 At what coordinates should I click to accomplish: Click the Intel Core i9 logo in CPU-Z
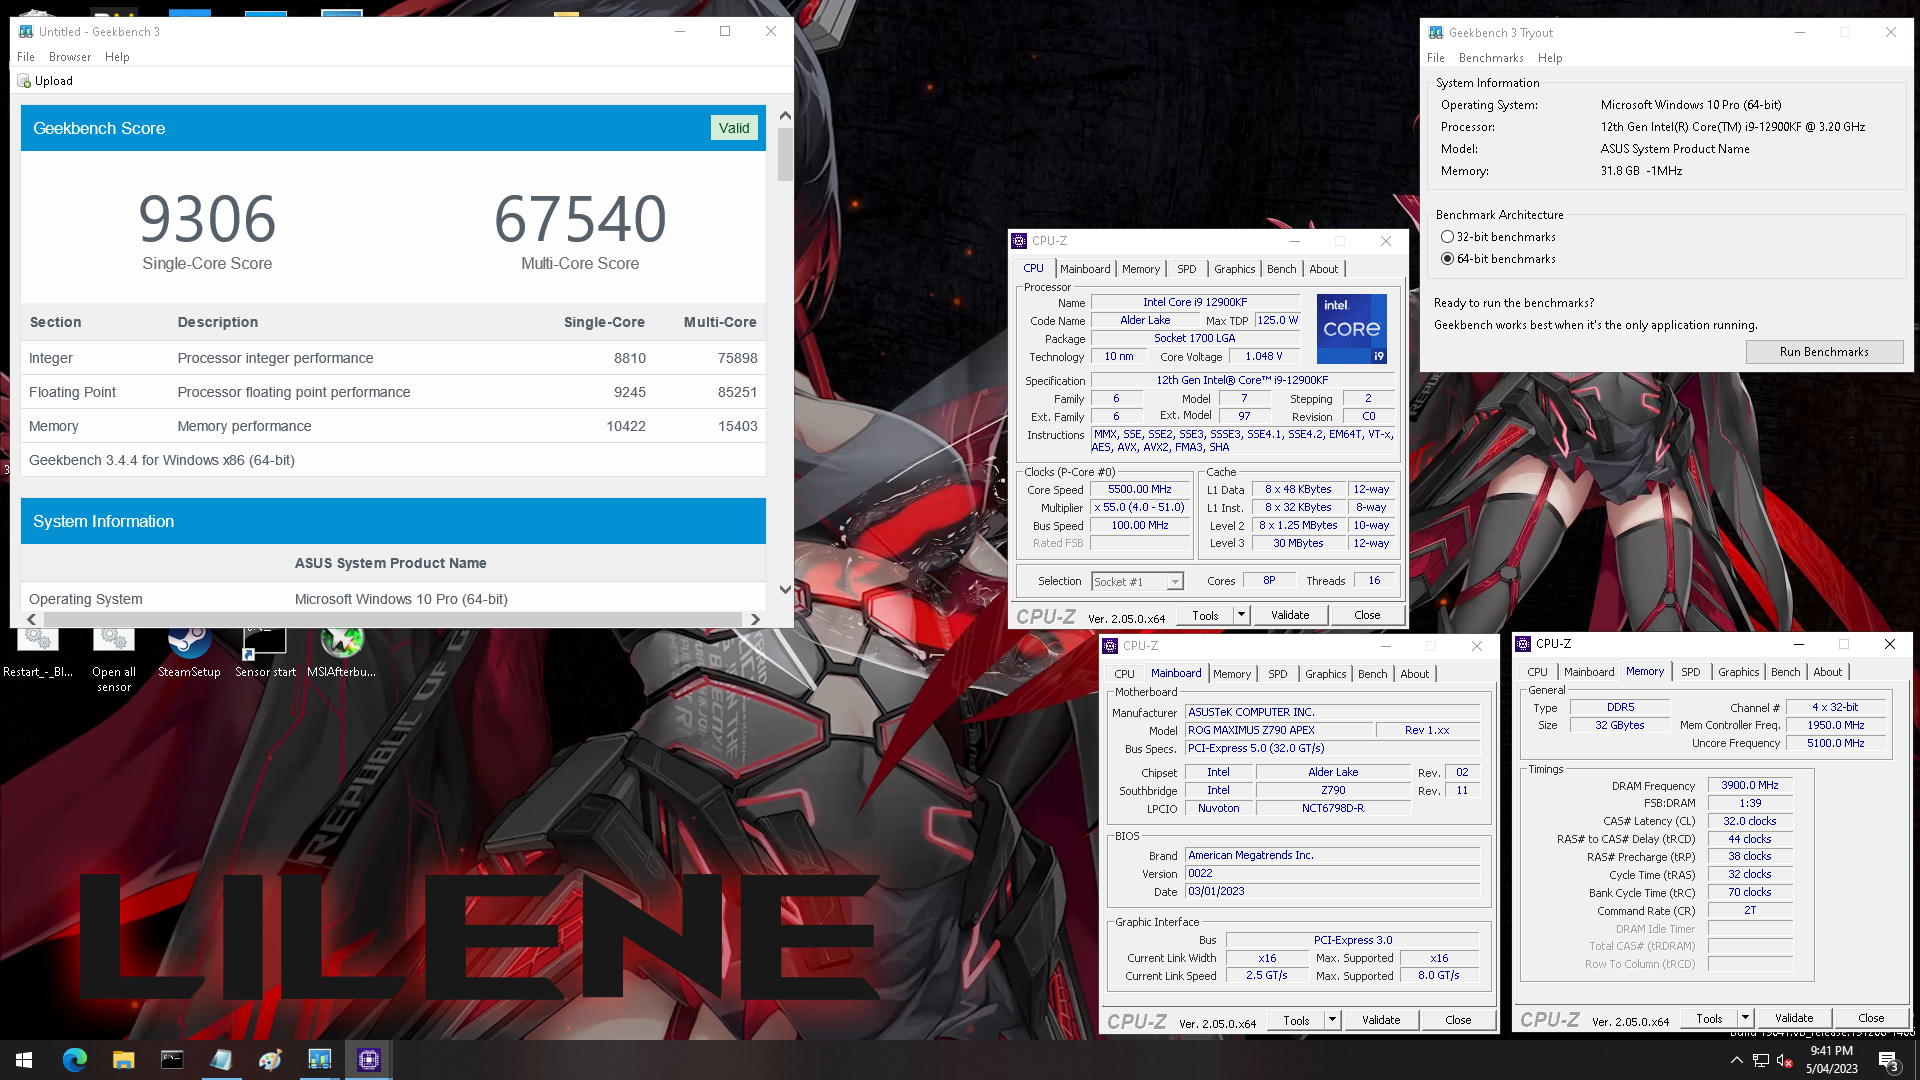[1352, 328]
